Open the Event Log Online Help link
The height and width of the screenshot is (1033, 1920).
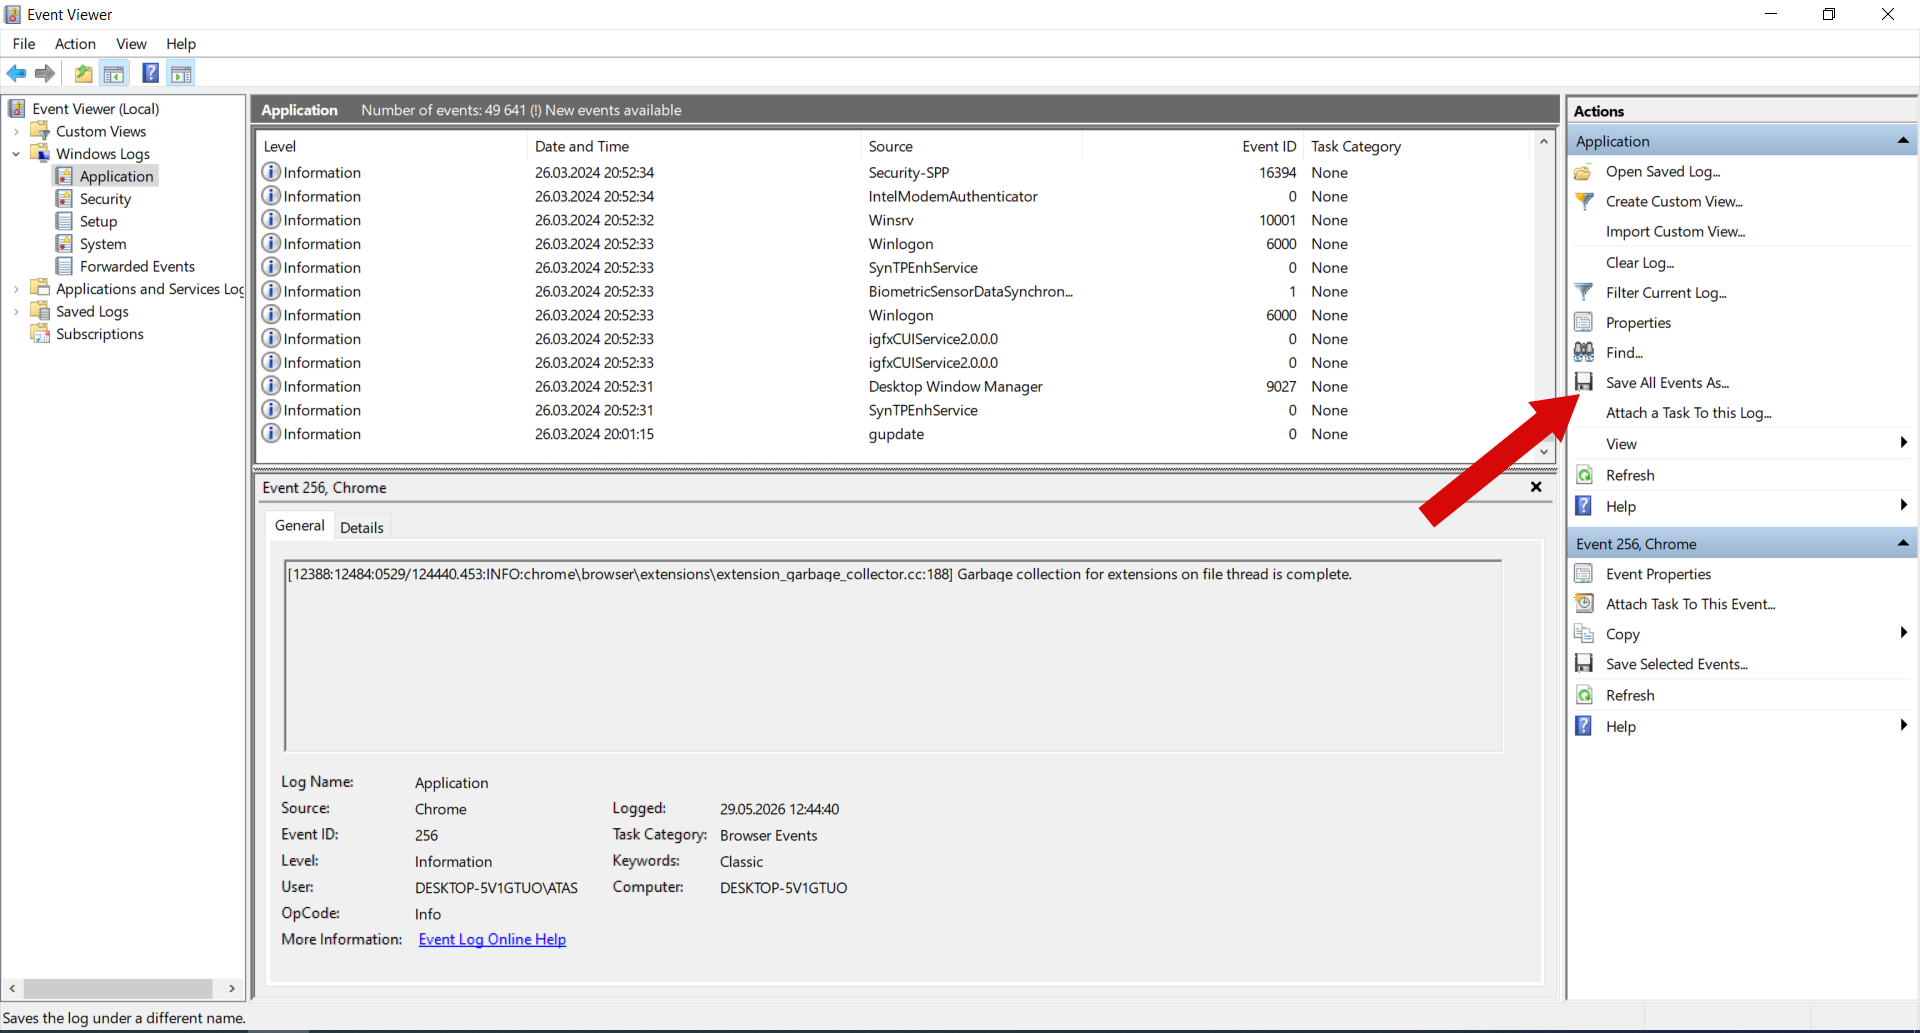coord(492,939)
